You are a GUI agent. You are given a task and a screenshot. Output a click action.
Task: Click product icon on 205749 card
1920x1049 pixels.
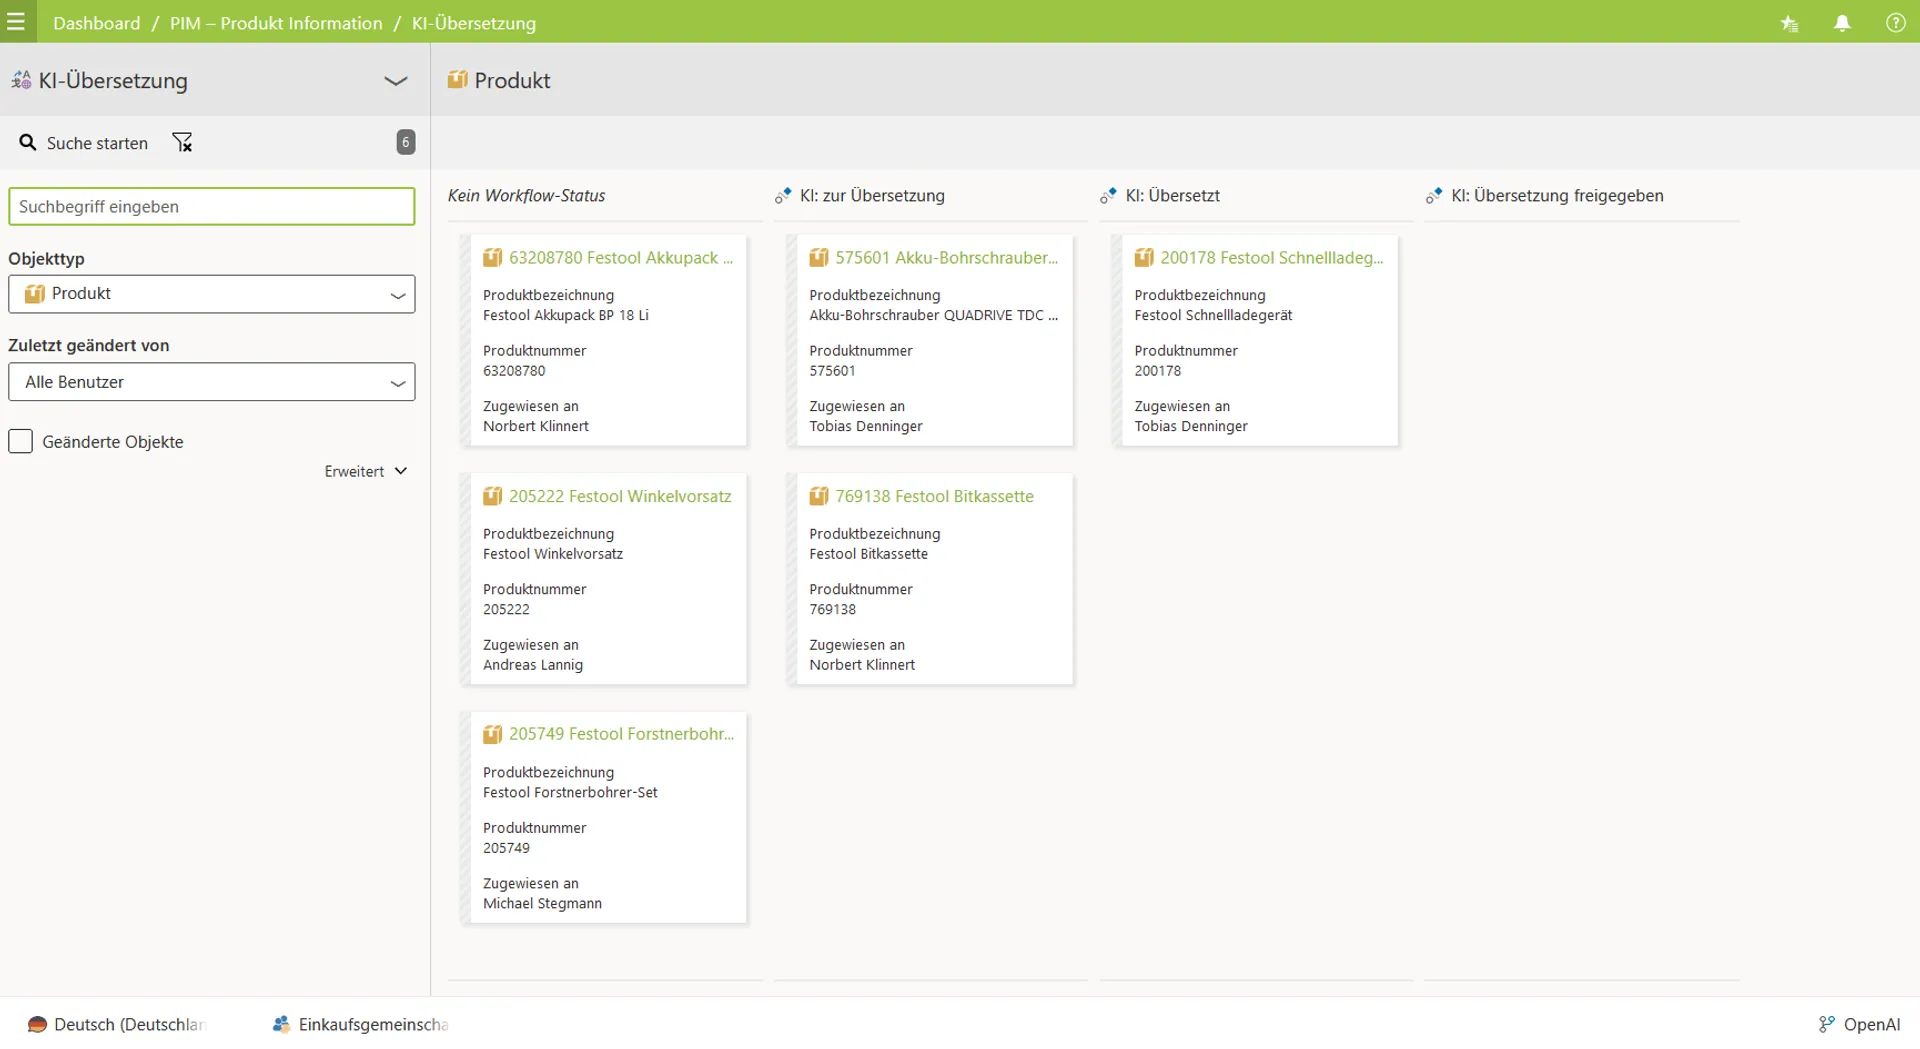[492, 735]
